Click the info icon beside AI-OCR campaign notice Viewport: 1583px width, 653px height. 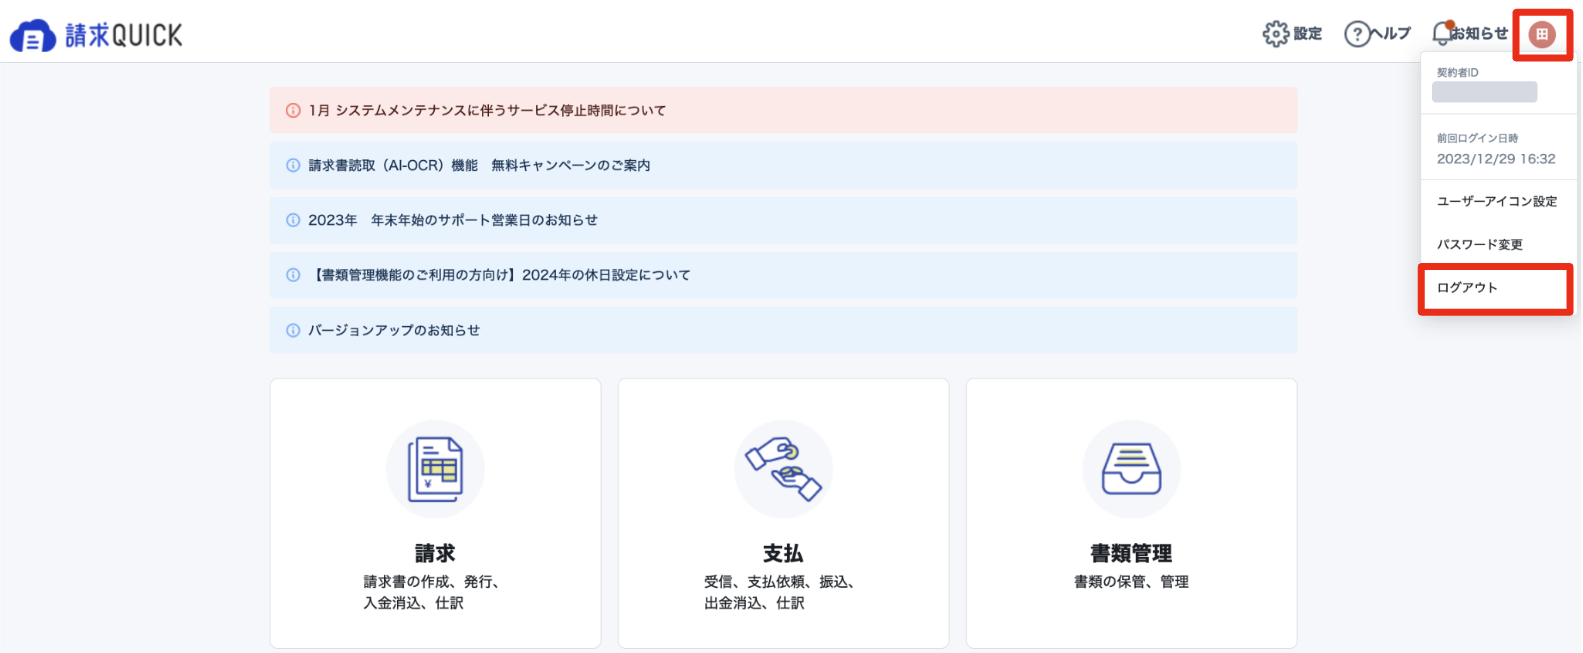(293, 166)
